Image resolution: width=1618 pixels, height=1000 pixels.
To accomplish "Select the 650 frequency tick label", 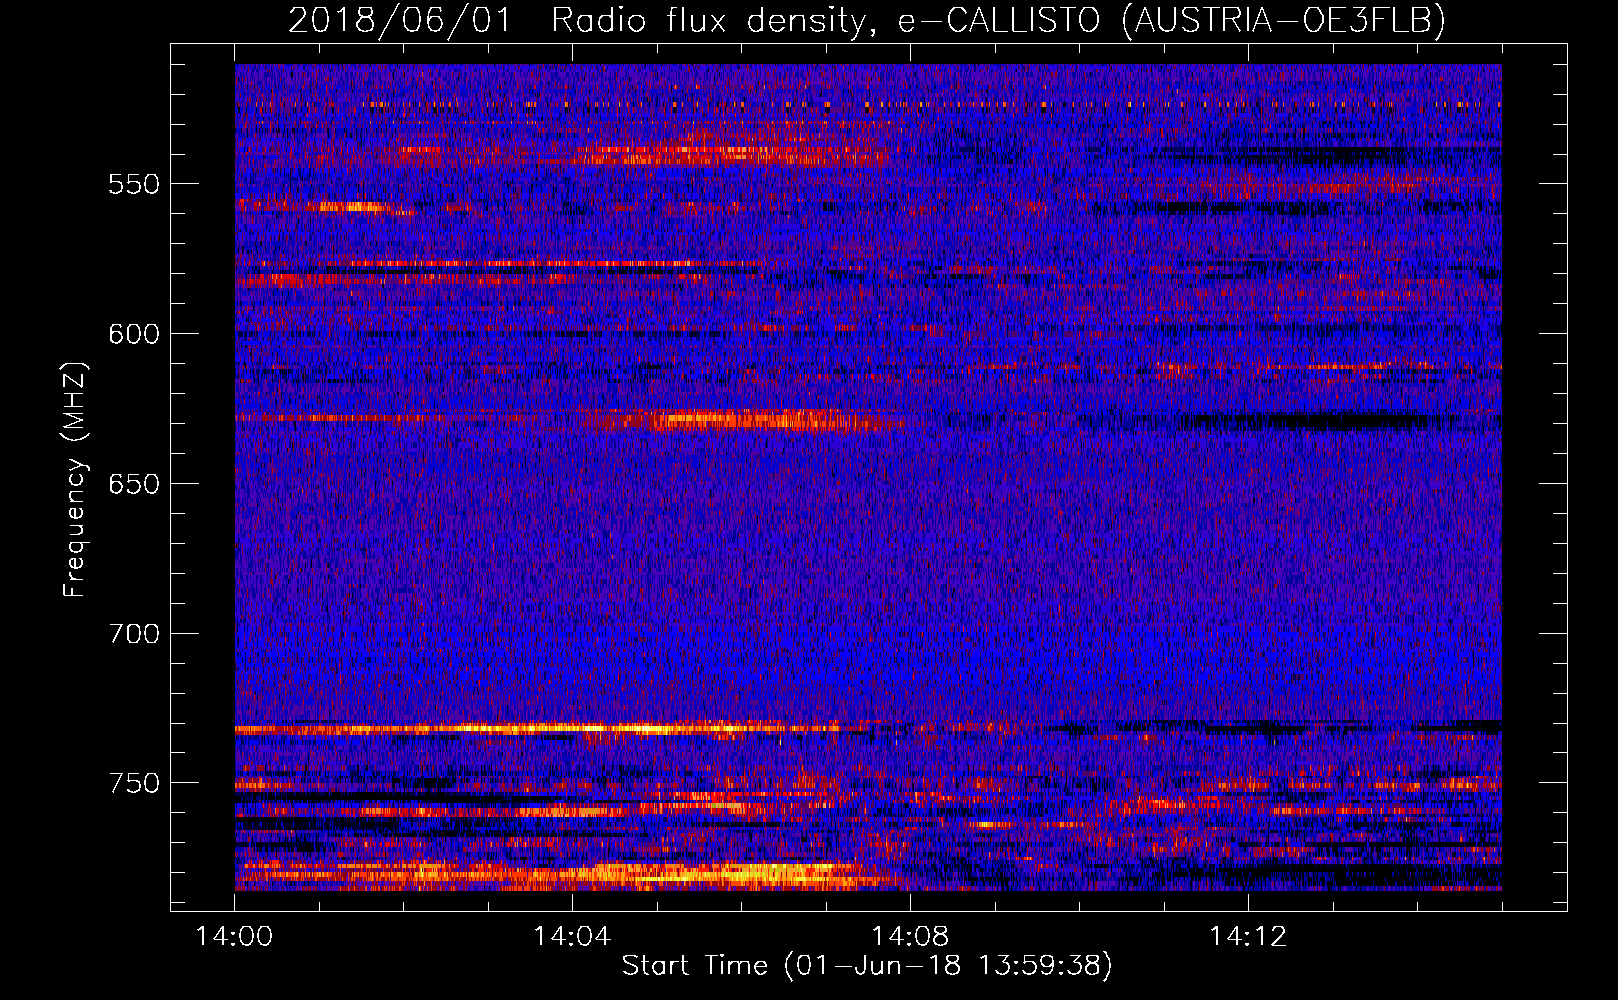I will click(134, 484).
